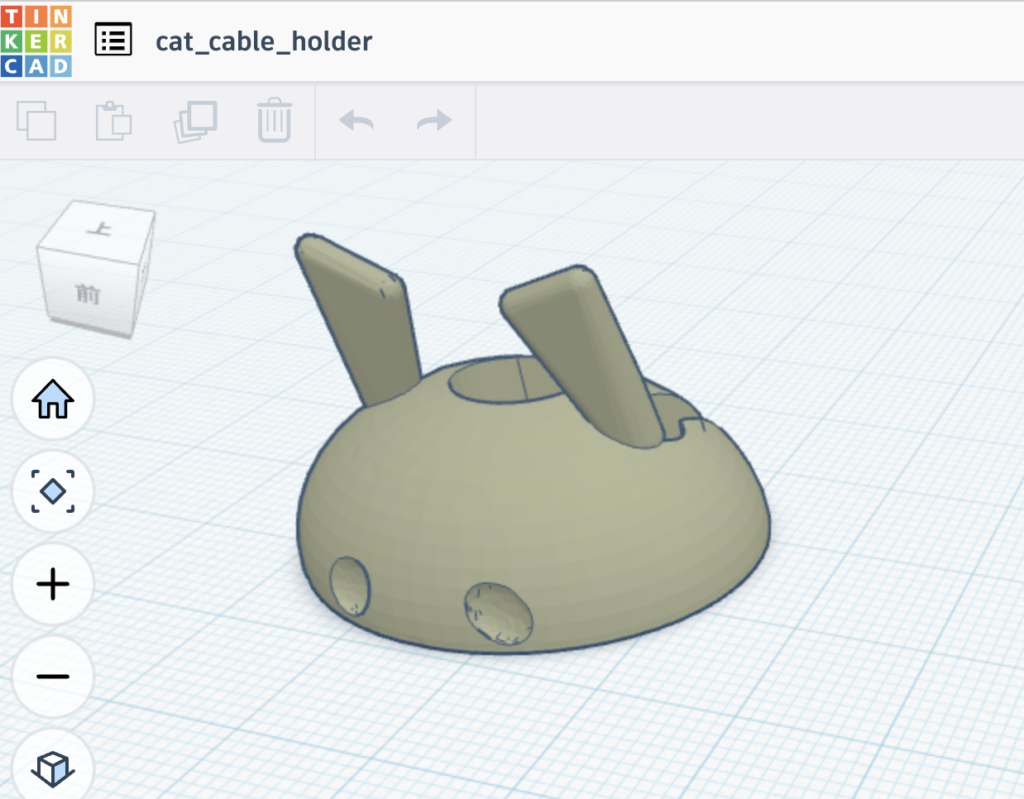Click the Tinkercad logo
Viewport: 1024px width, 799px height.
[36, 41]
